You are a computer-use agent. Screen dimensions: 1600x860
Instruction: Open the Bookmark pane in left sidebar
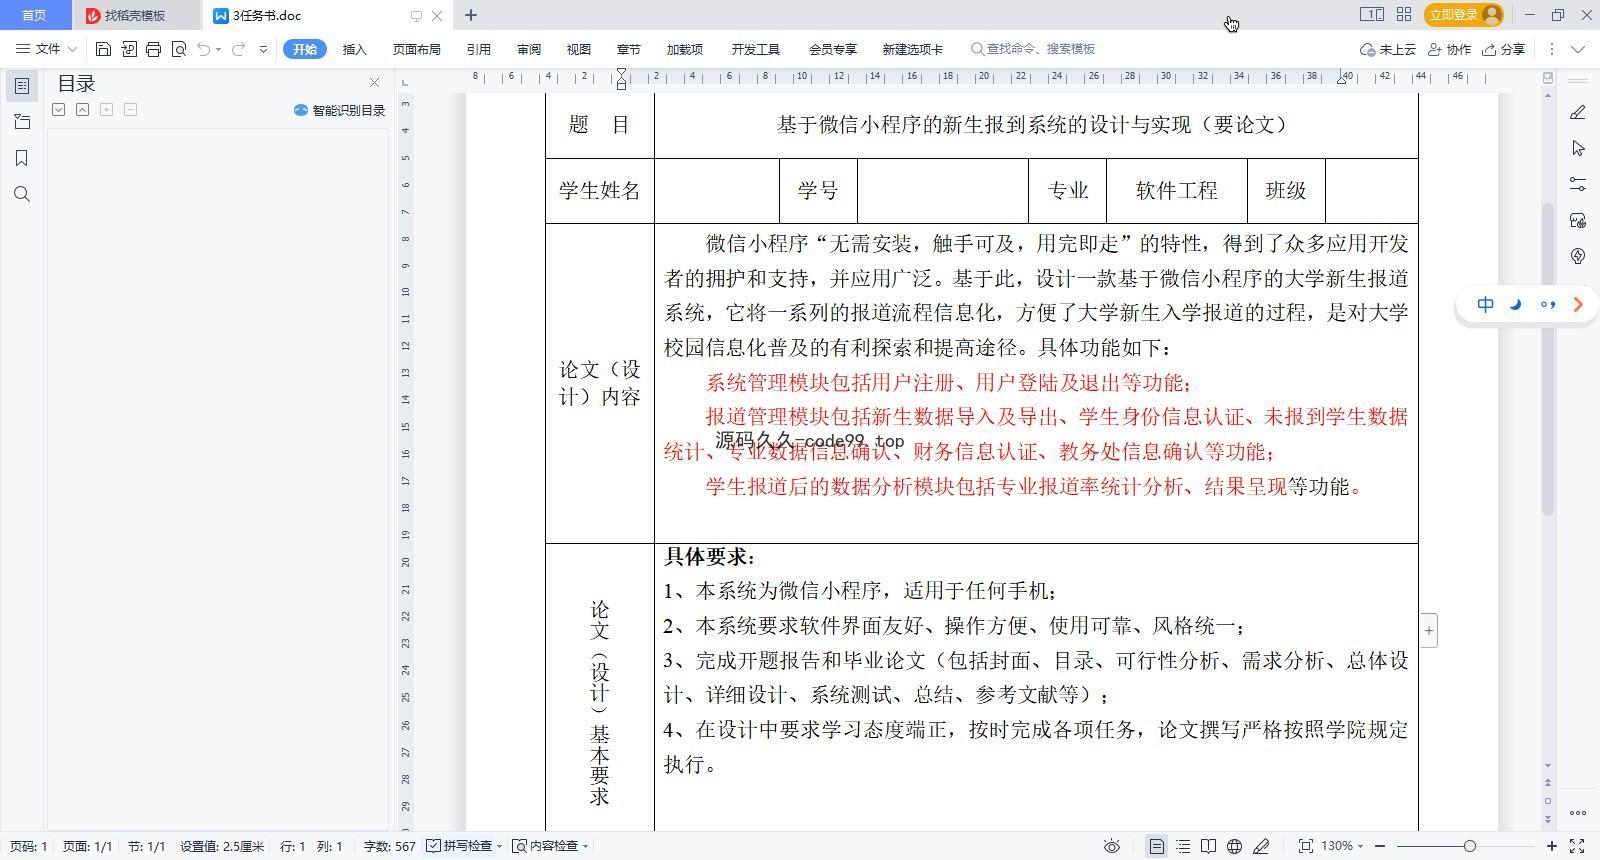(22, 158)
